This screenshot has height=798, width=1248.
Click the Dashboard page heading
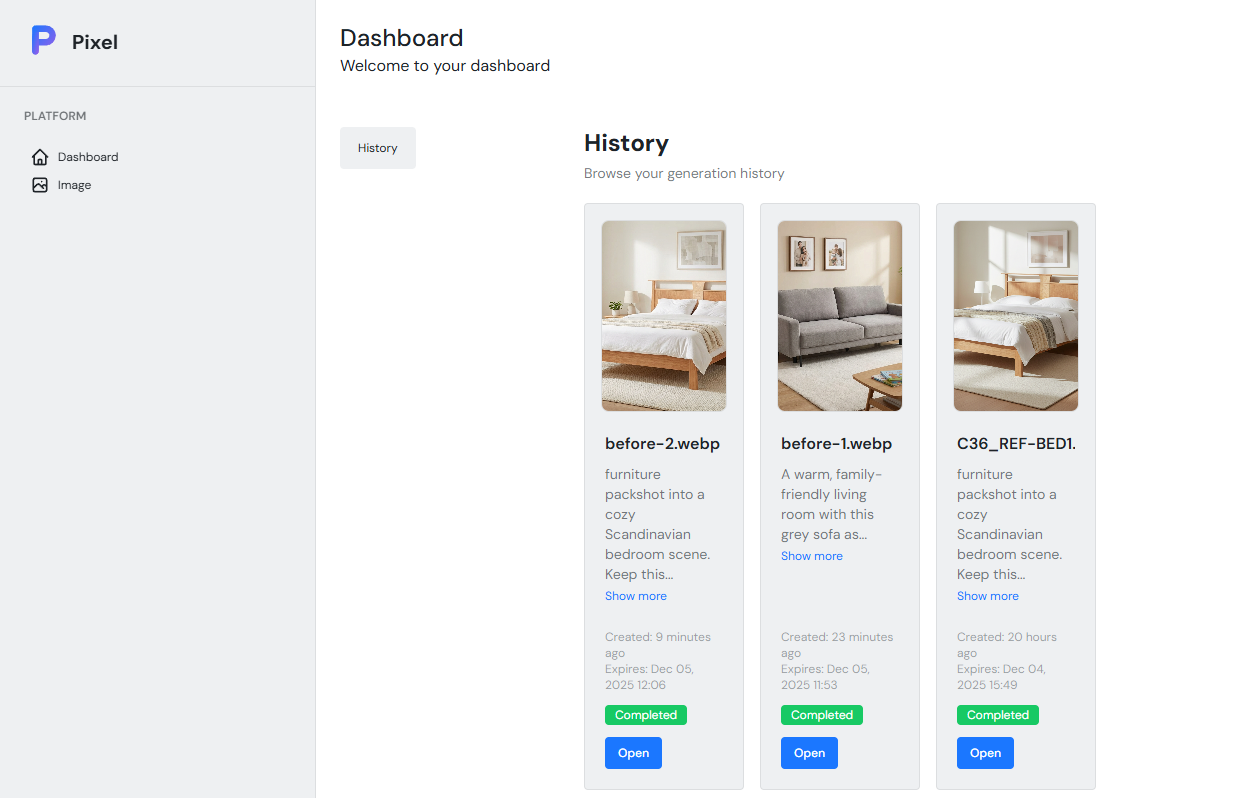(x=401, y=37)
